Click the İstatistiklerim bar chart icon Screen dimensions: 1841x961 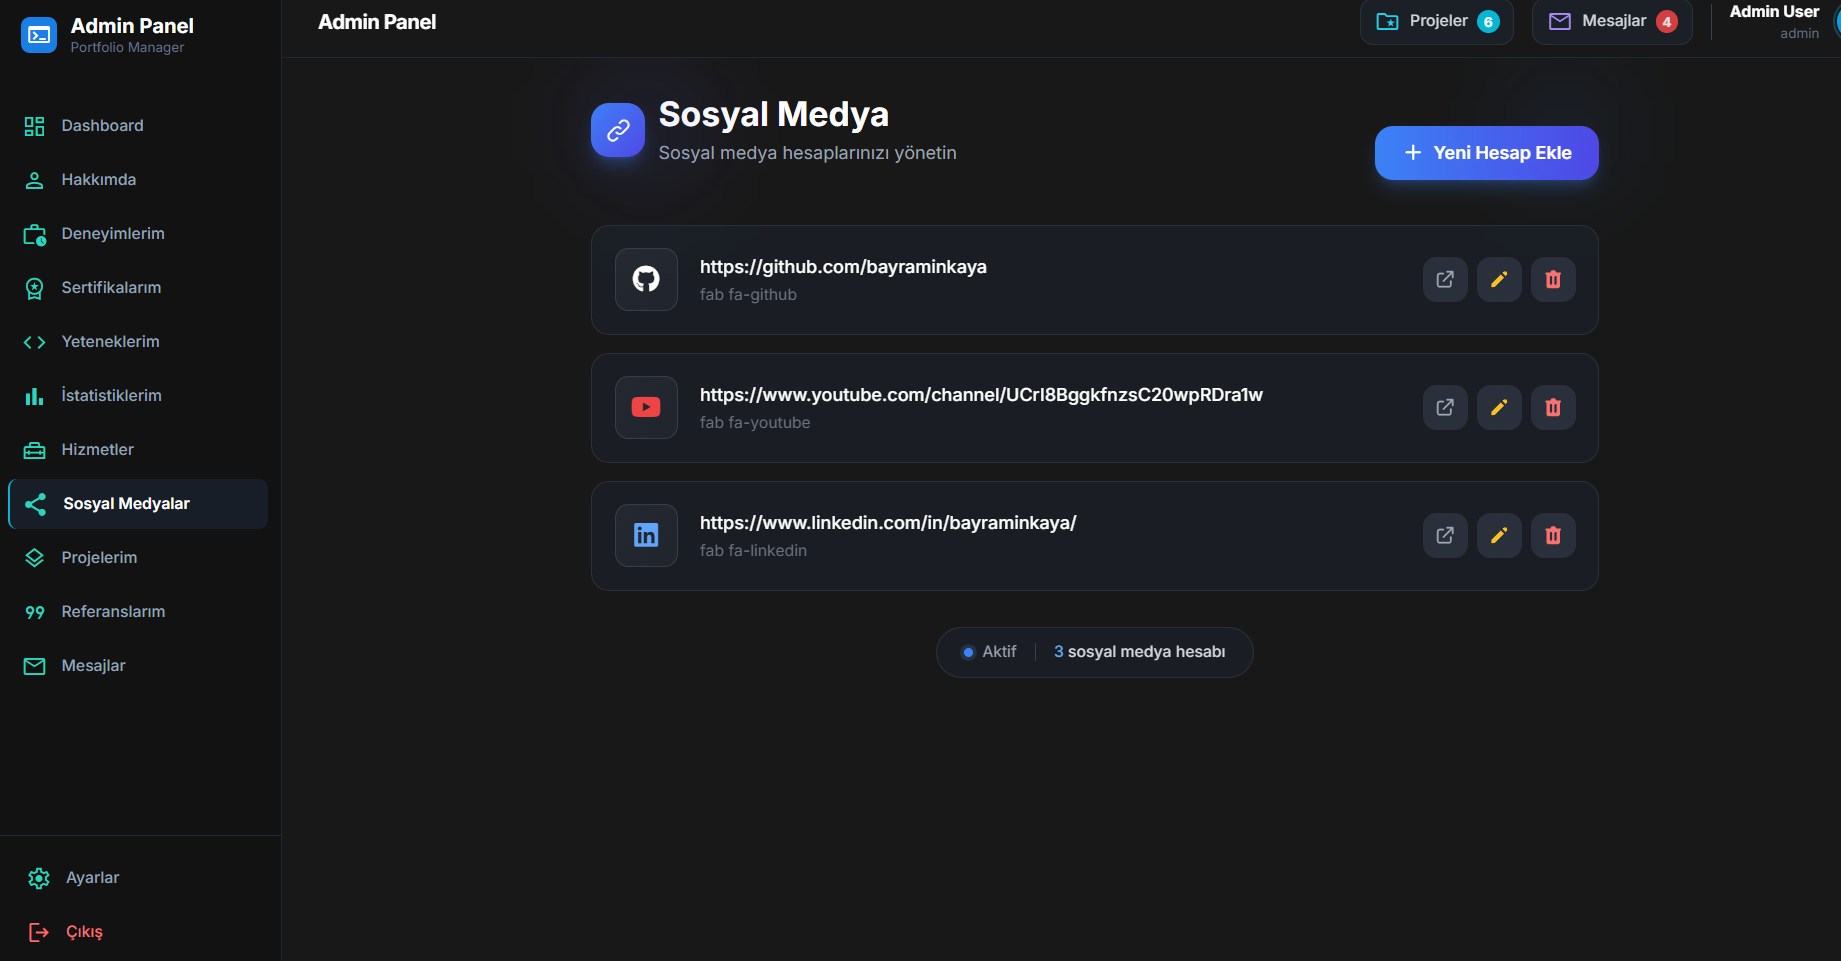[35, 396]
